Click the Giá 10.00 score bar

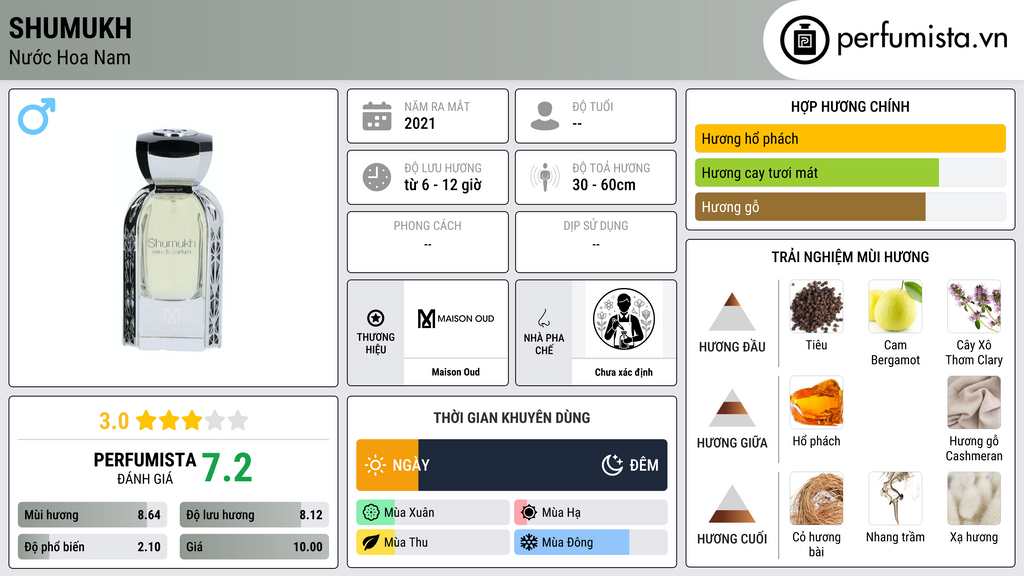pos(254,547)
